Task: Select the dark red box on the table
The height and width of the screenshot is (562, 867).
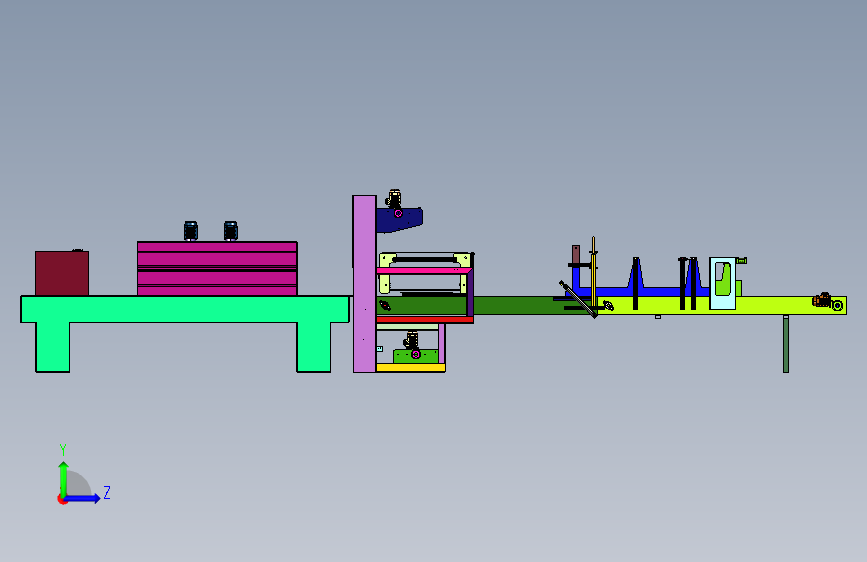Action: (62, 273)
